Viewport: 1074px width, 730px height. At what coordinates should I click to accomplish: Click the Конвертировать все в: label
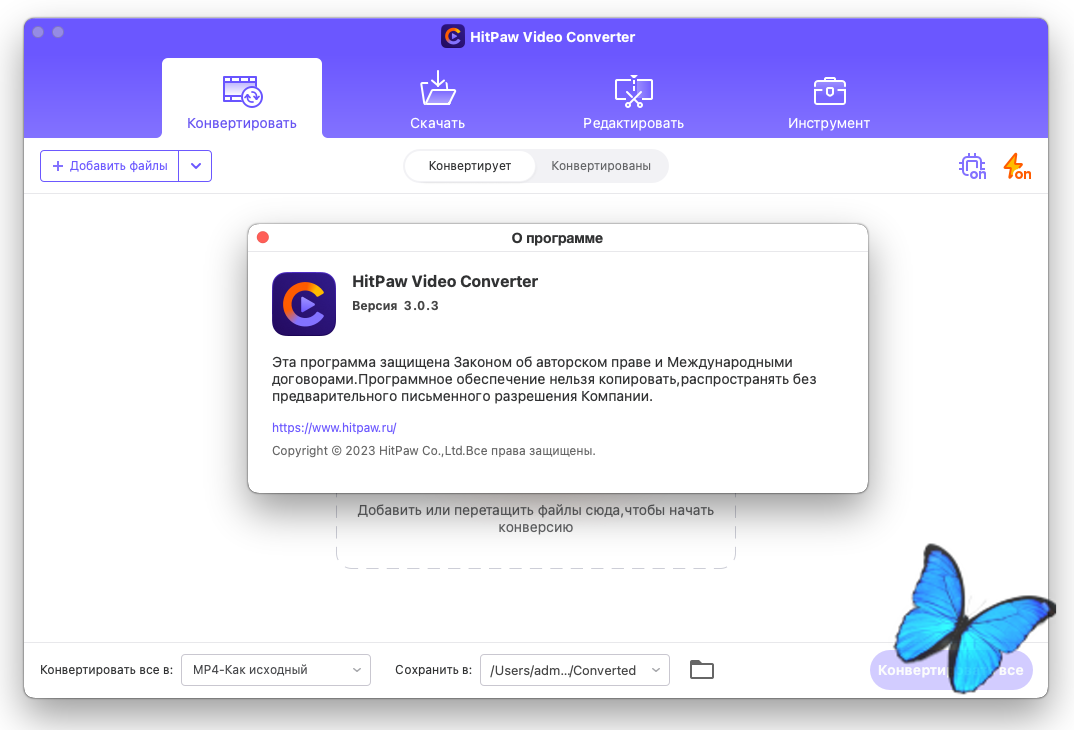point(106,670)
